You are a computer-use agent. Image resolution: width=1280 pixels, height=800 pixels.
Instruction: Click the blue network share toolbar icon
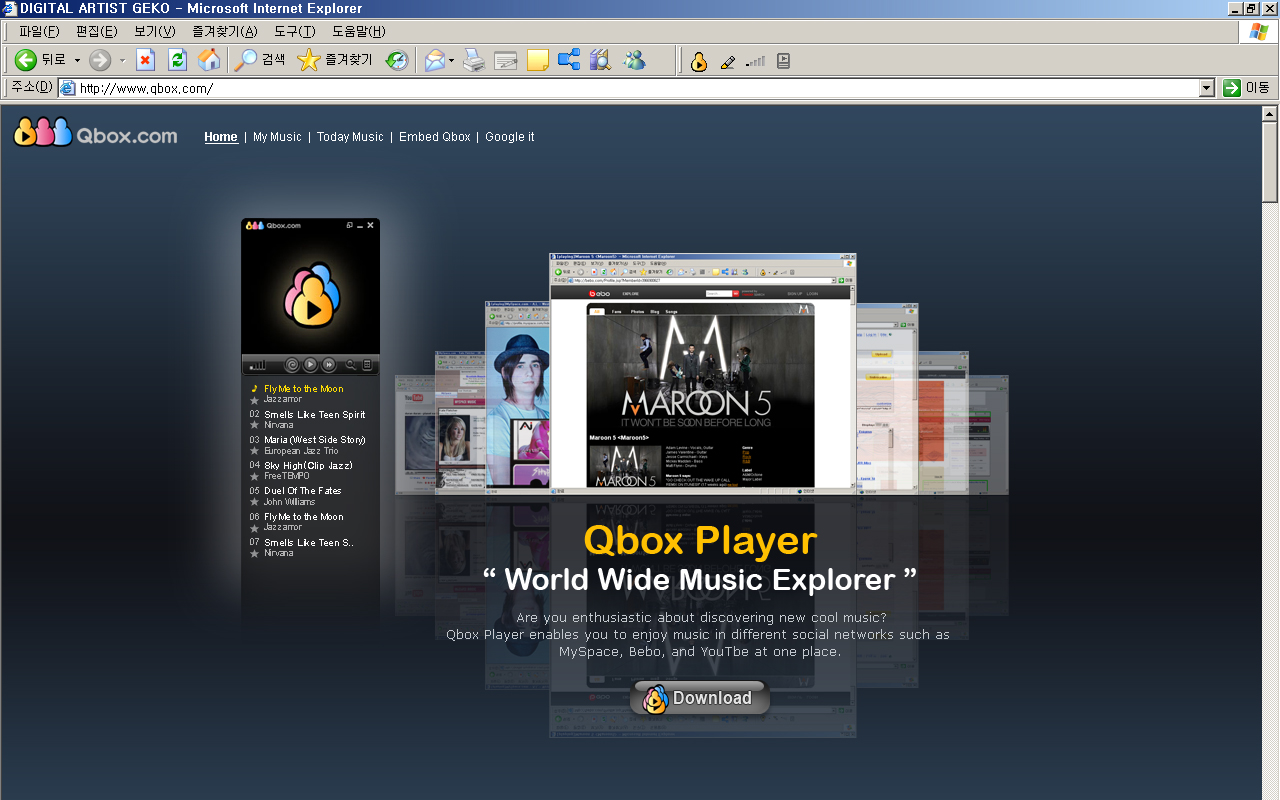(x=569, y=60)
